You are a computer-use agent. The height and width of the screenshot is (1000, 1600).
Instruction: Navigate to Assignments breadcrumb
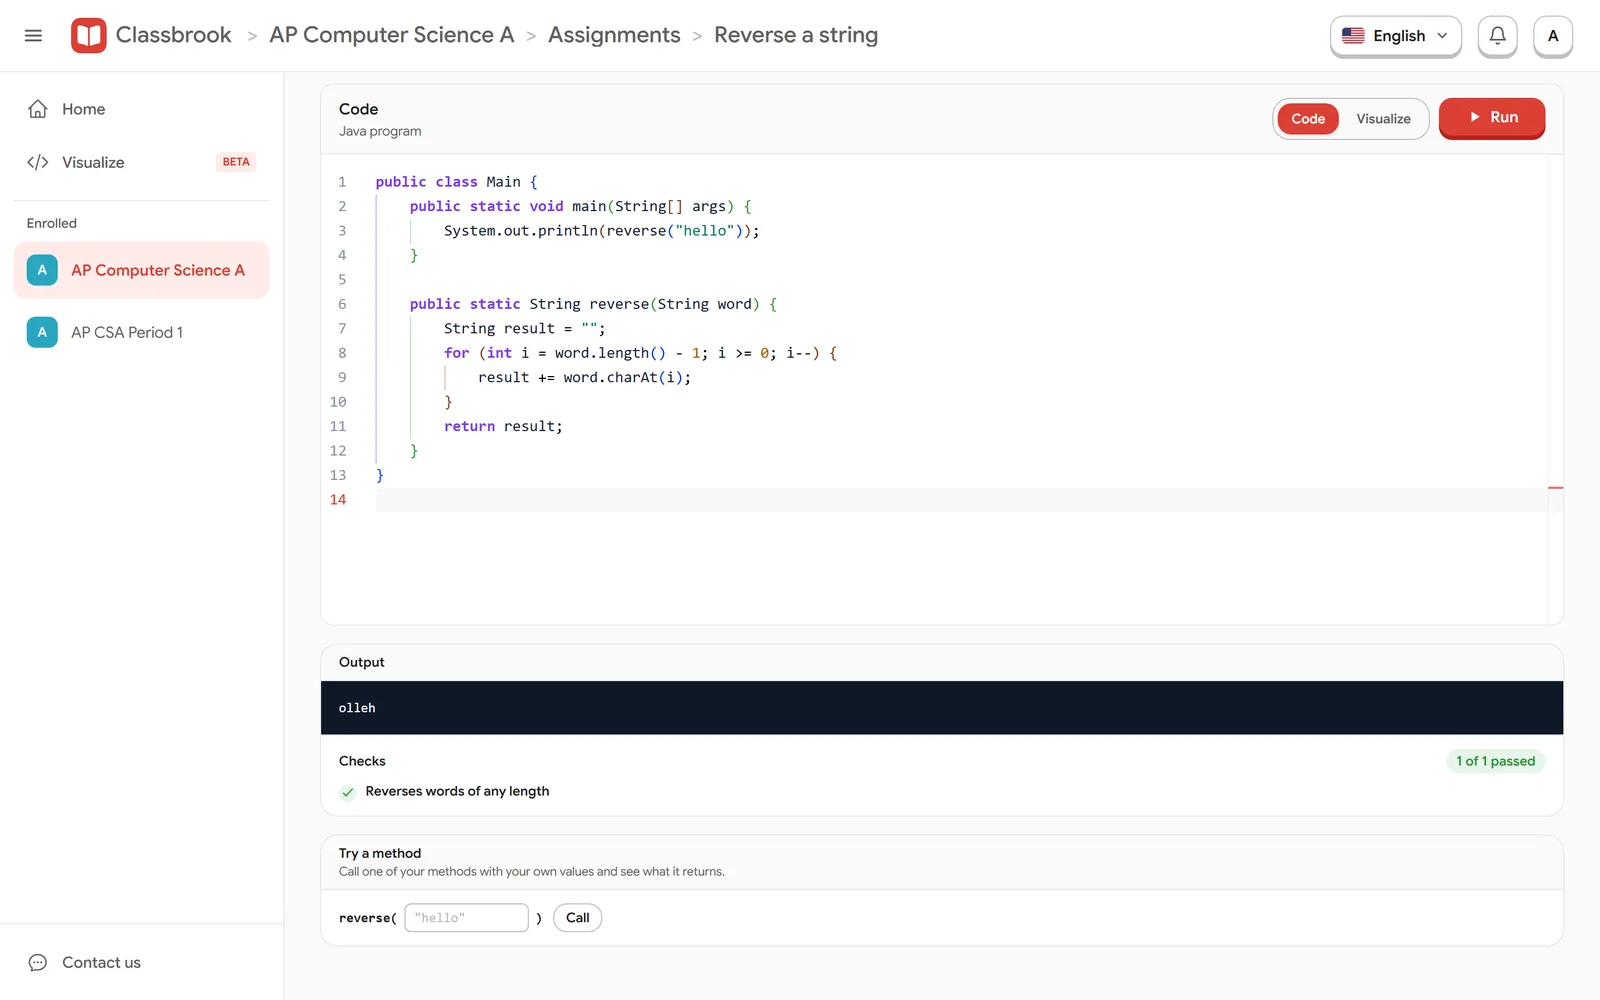click(614, 35)
